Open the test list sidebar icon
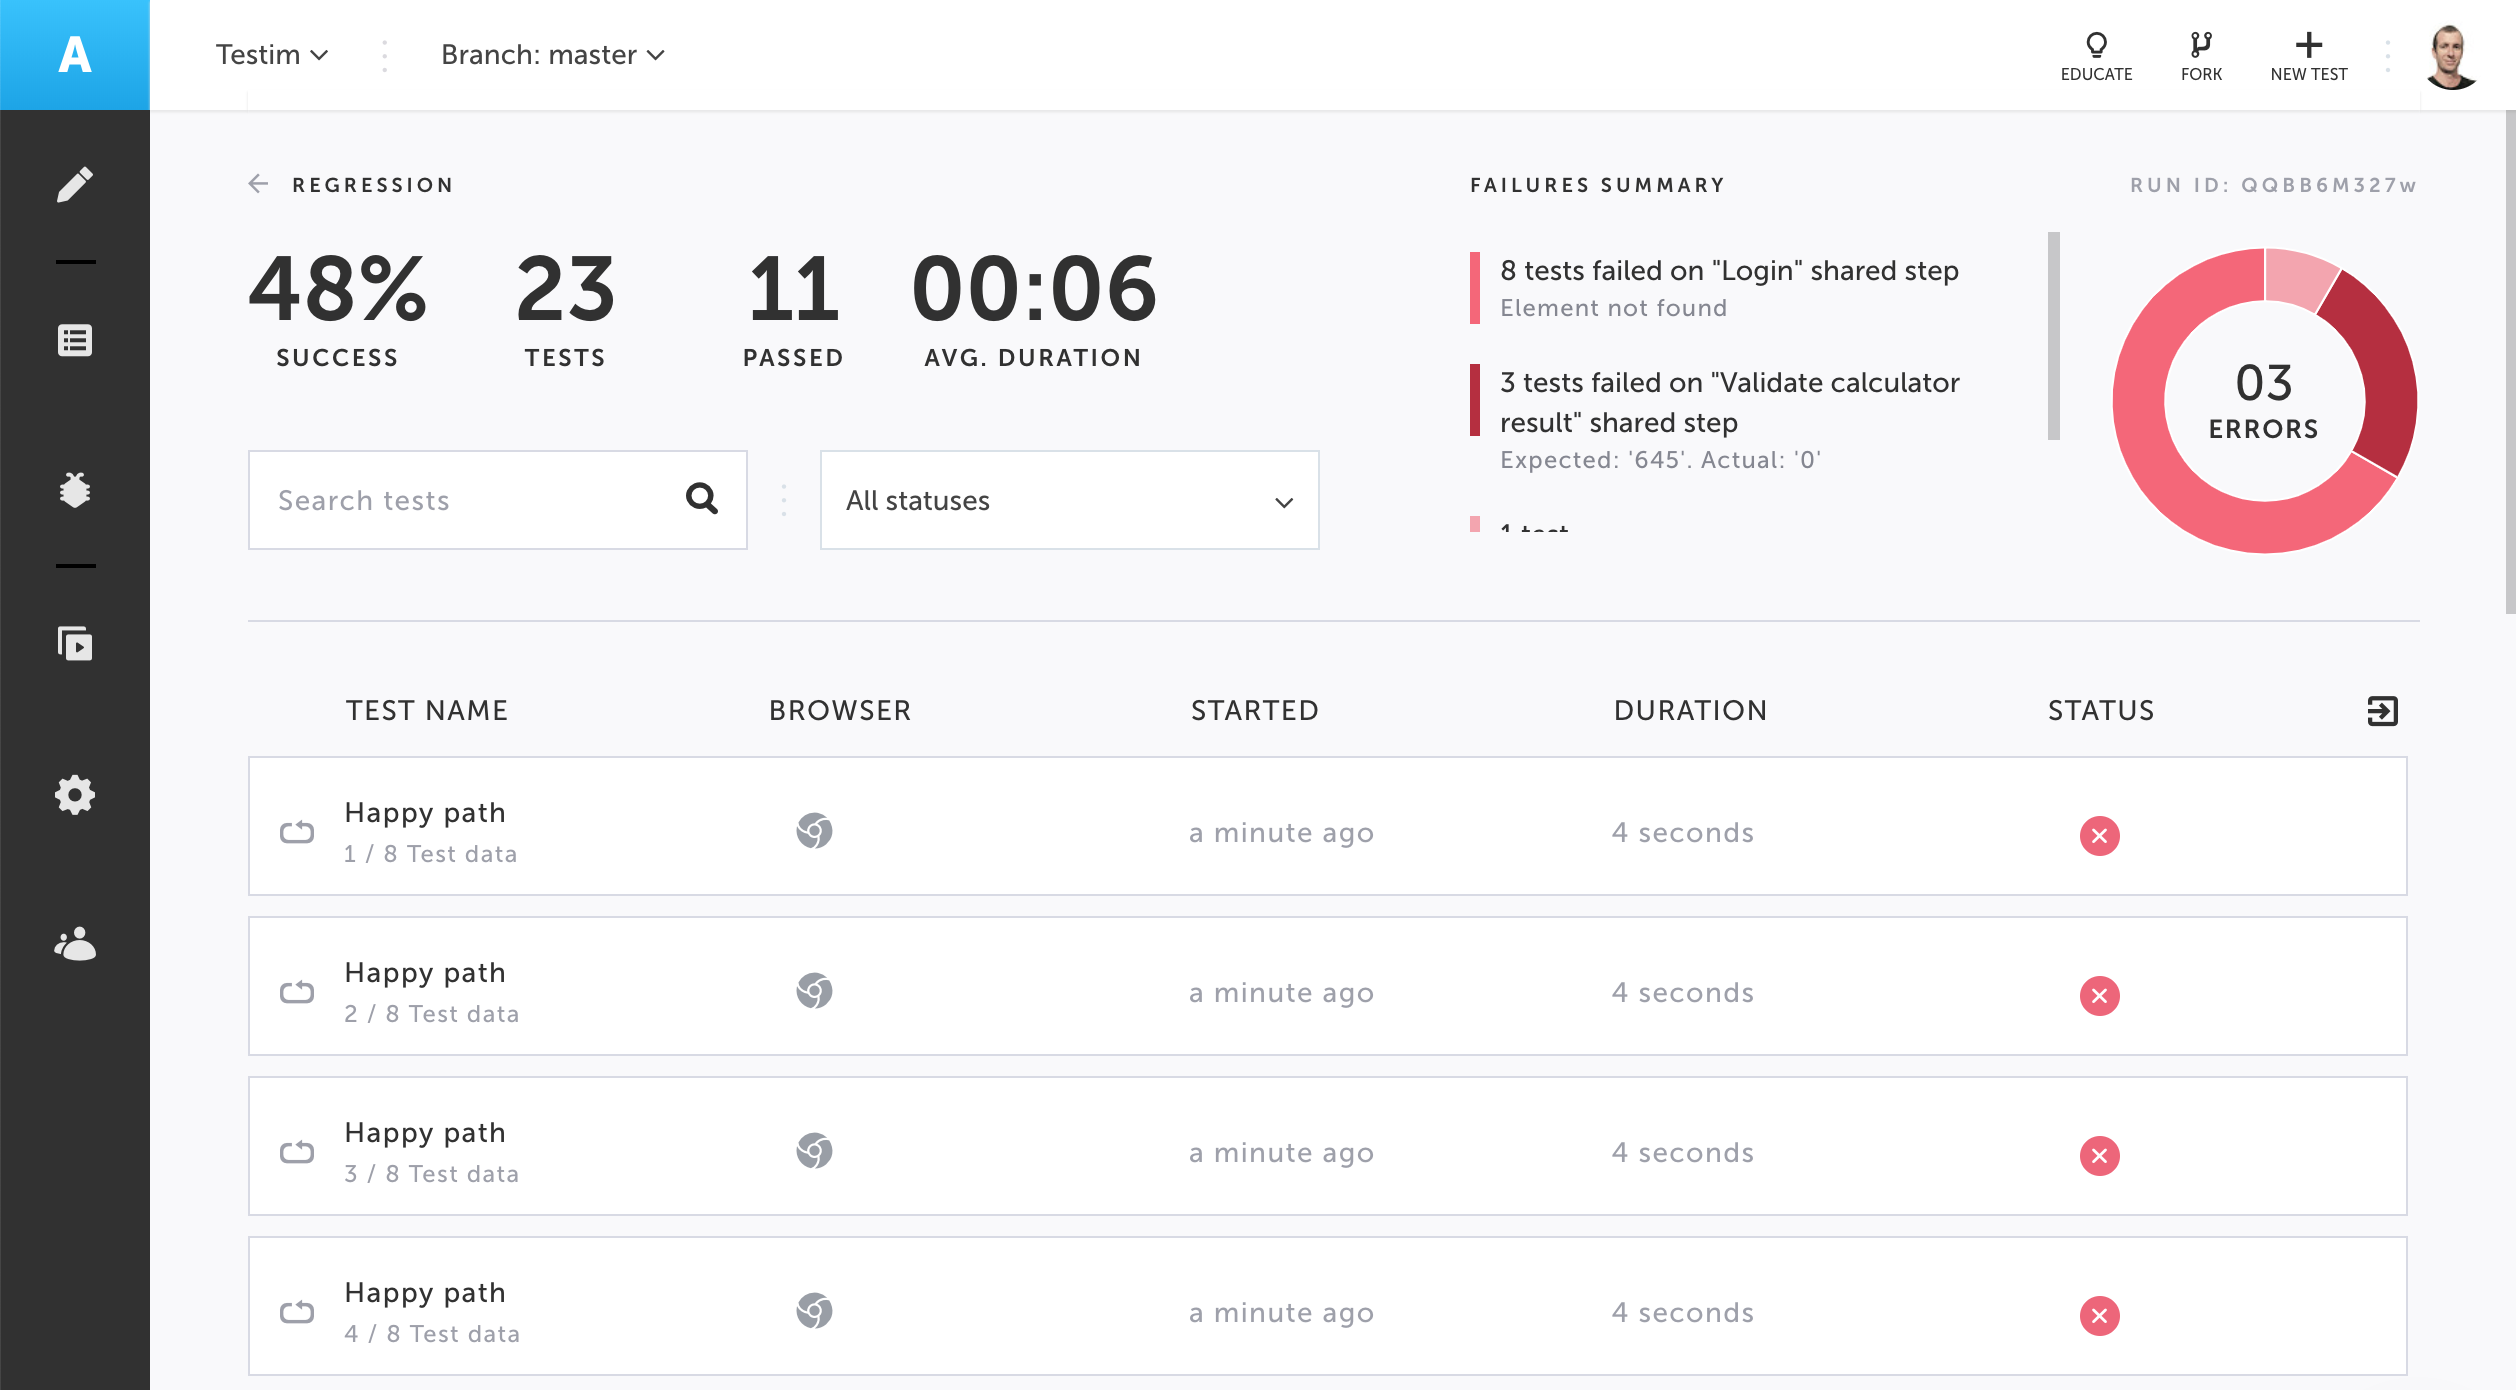The image size is (2516, 1390). pos(75,340)
